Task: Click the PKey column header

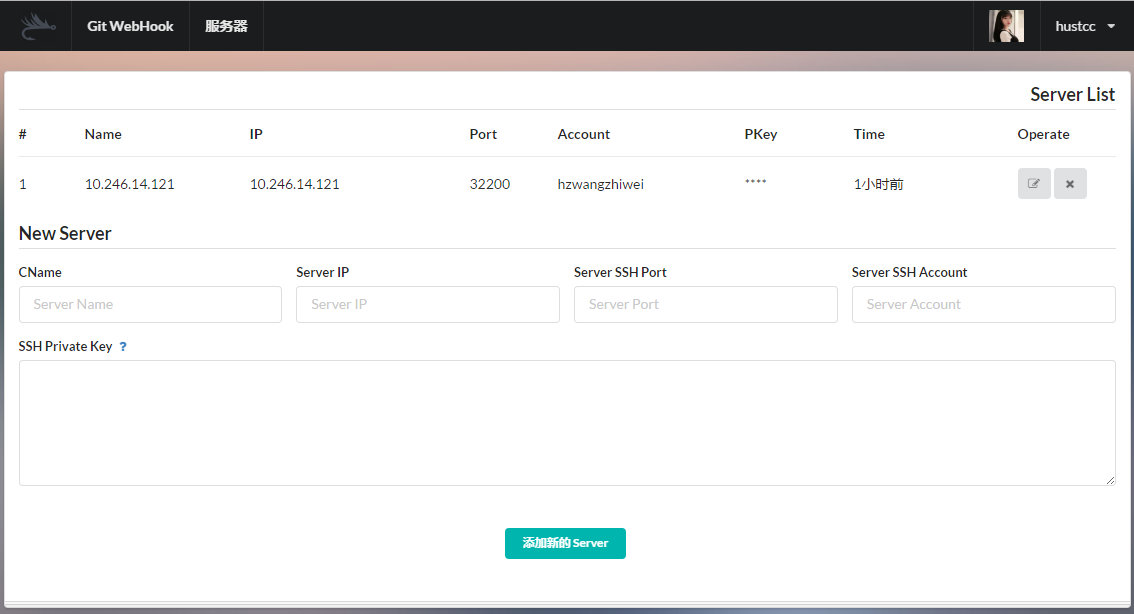Action: [761, 134]
